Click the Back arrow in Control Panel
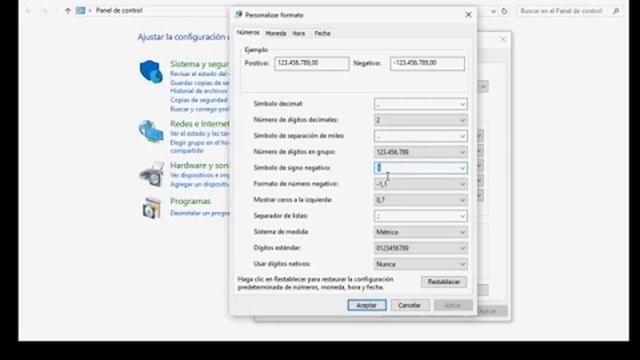 [x=28, y=11]
